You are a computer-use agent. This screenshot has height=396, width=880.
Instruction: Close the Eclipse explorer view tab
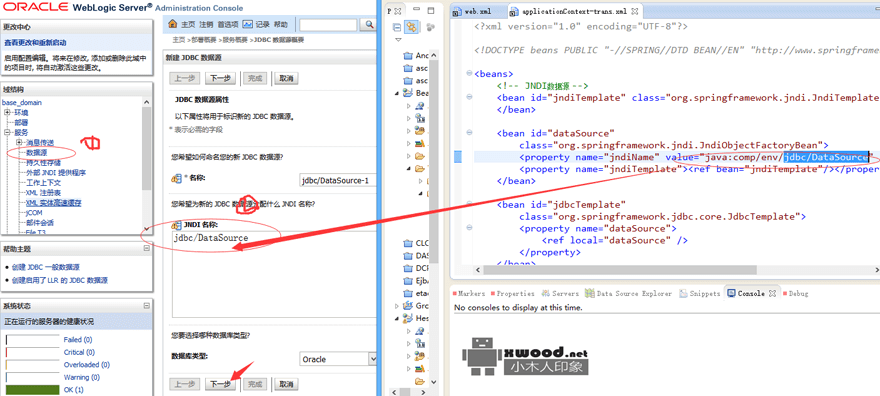(x=397, y=11)
